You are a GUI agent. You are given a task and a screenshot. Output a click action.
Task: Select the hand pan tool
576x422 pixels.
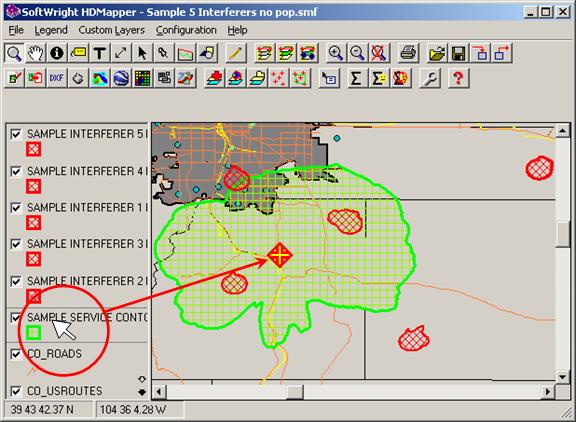36,53
